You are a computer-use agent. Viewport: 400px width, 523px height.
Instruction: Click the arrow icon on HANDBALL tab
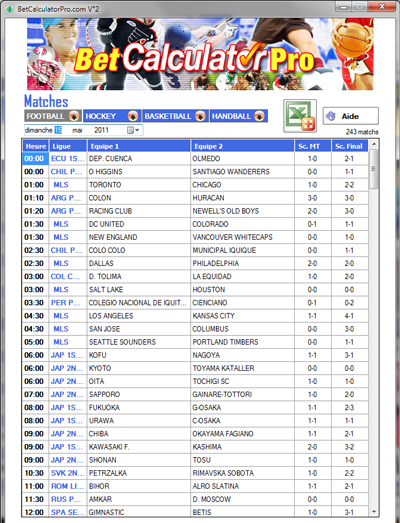[x=259, y=116]
